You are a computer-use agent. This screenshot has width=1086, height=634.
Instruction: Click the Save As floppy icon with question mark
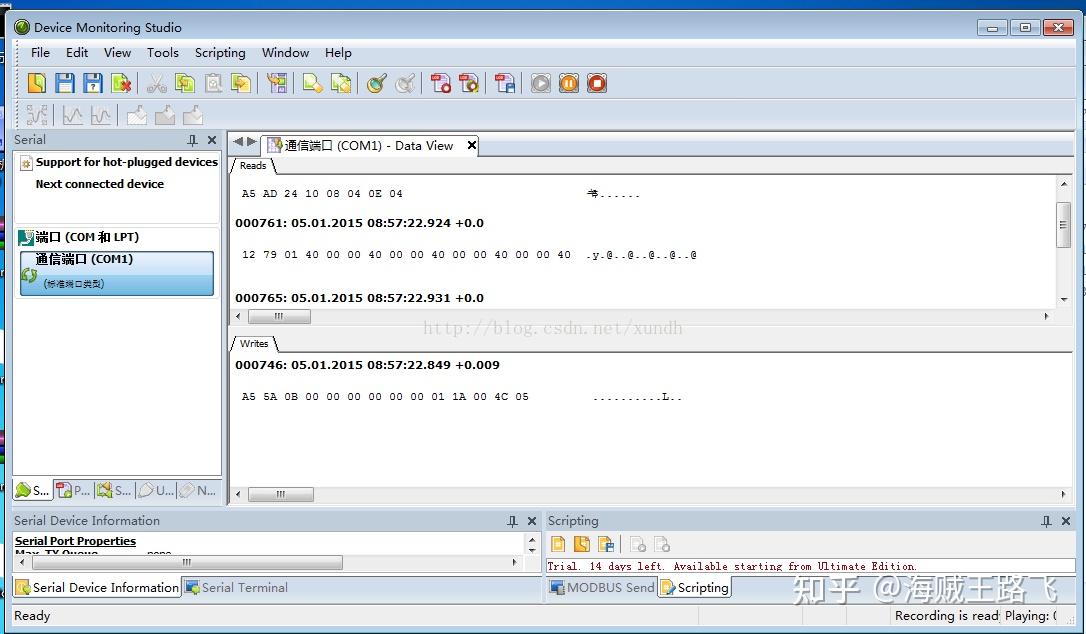pos(93,83)
